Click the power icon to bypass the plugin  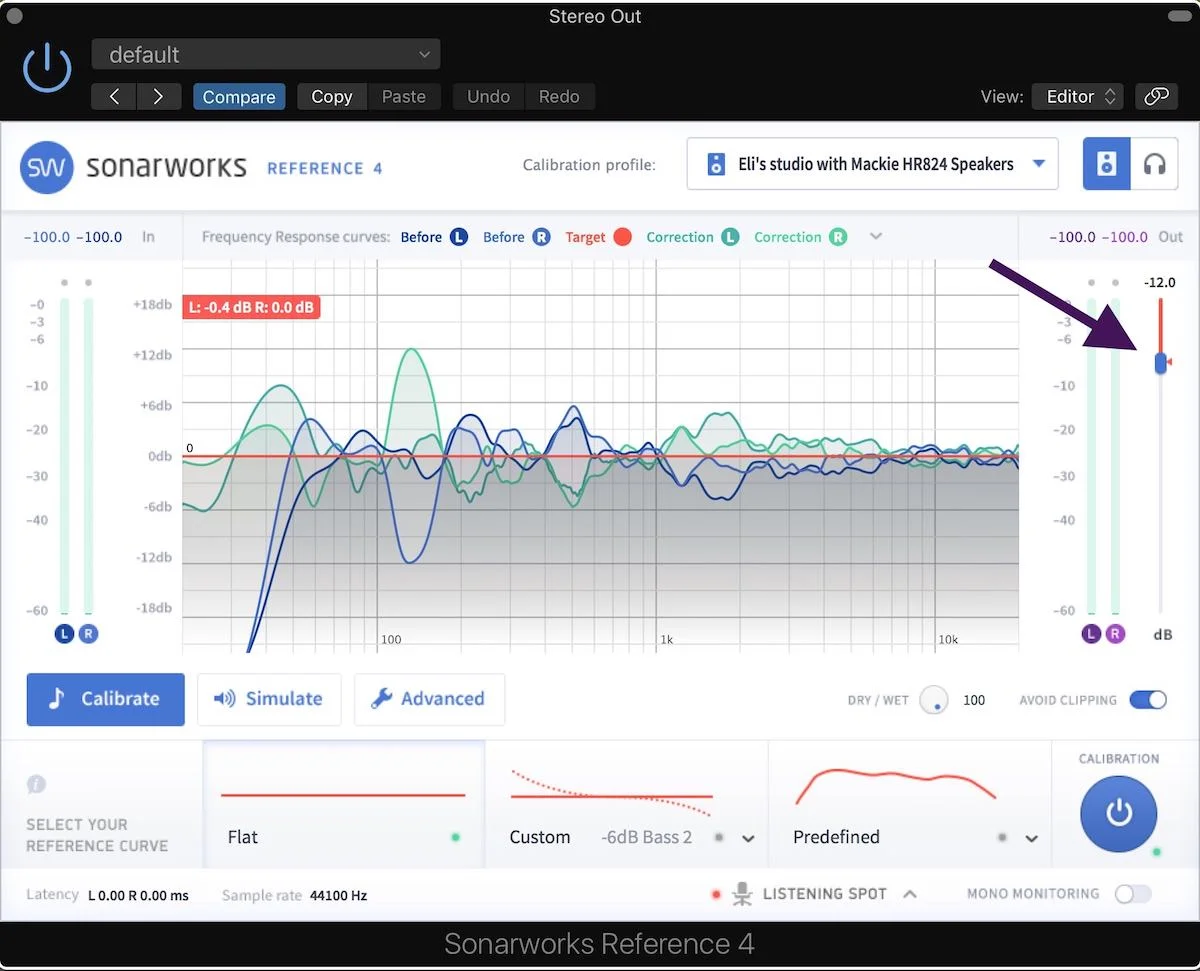[x=46, y=67]
